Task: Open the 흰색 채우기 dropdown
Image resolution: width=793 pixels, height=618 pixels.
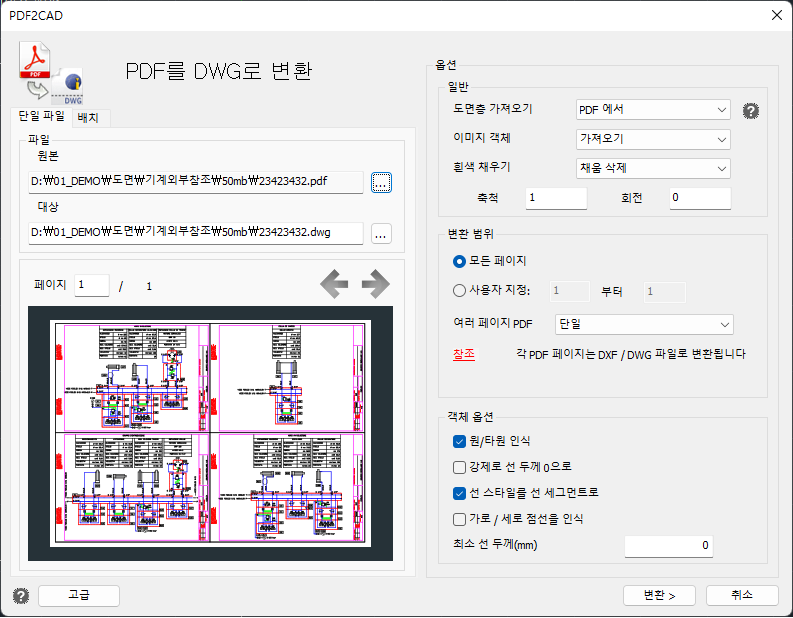Action: pos(653,168)
